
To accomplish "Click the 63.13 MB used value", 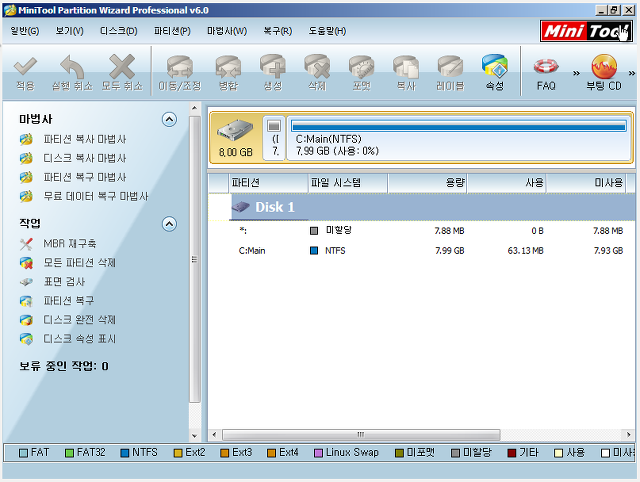I will tap(525, 251).
